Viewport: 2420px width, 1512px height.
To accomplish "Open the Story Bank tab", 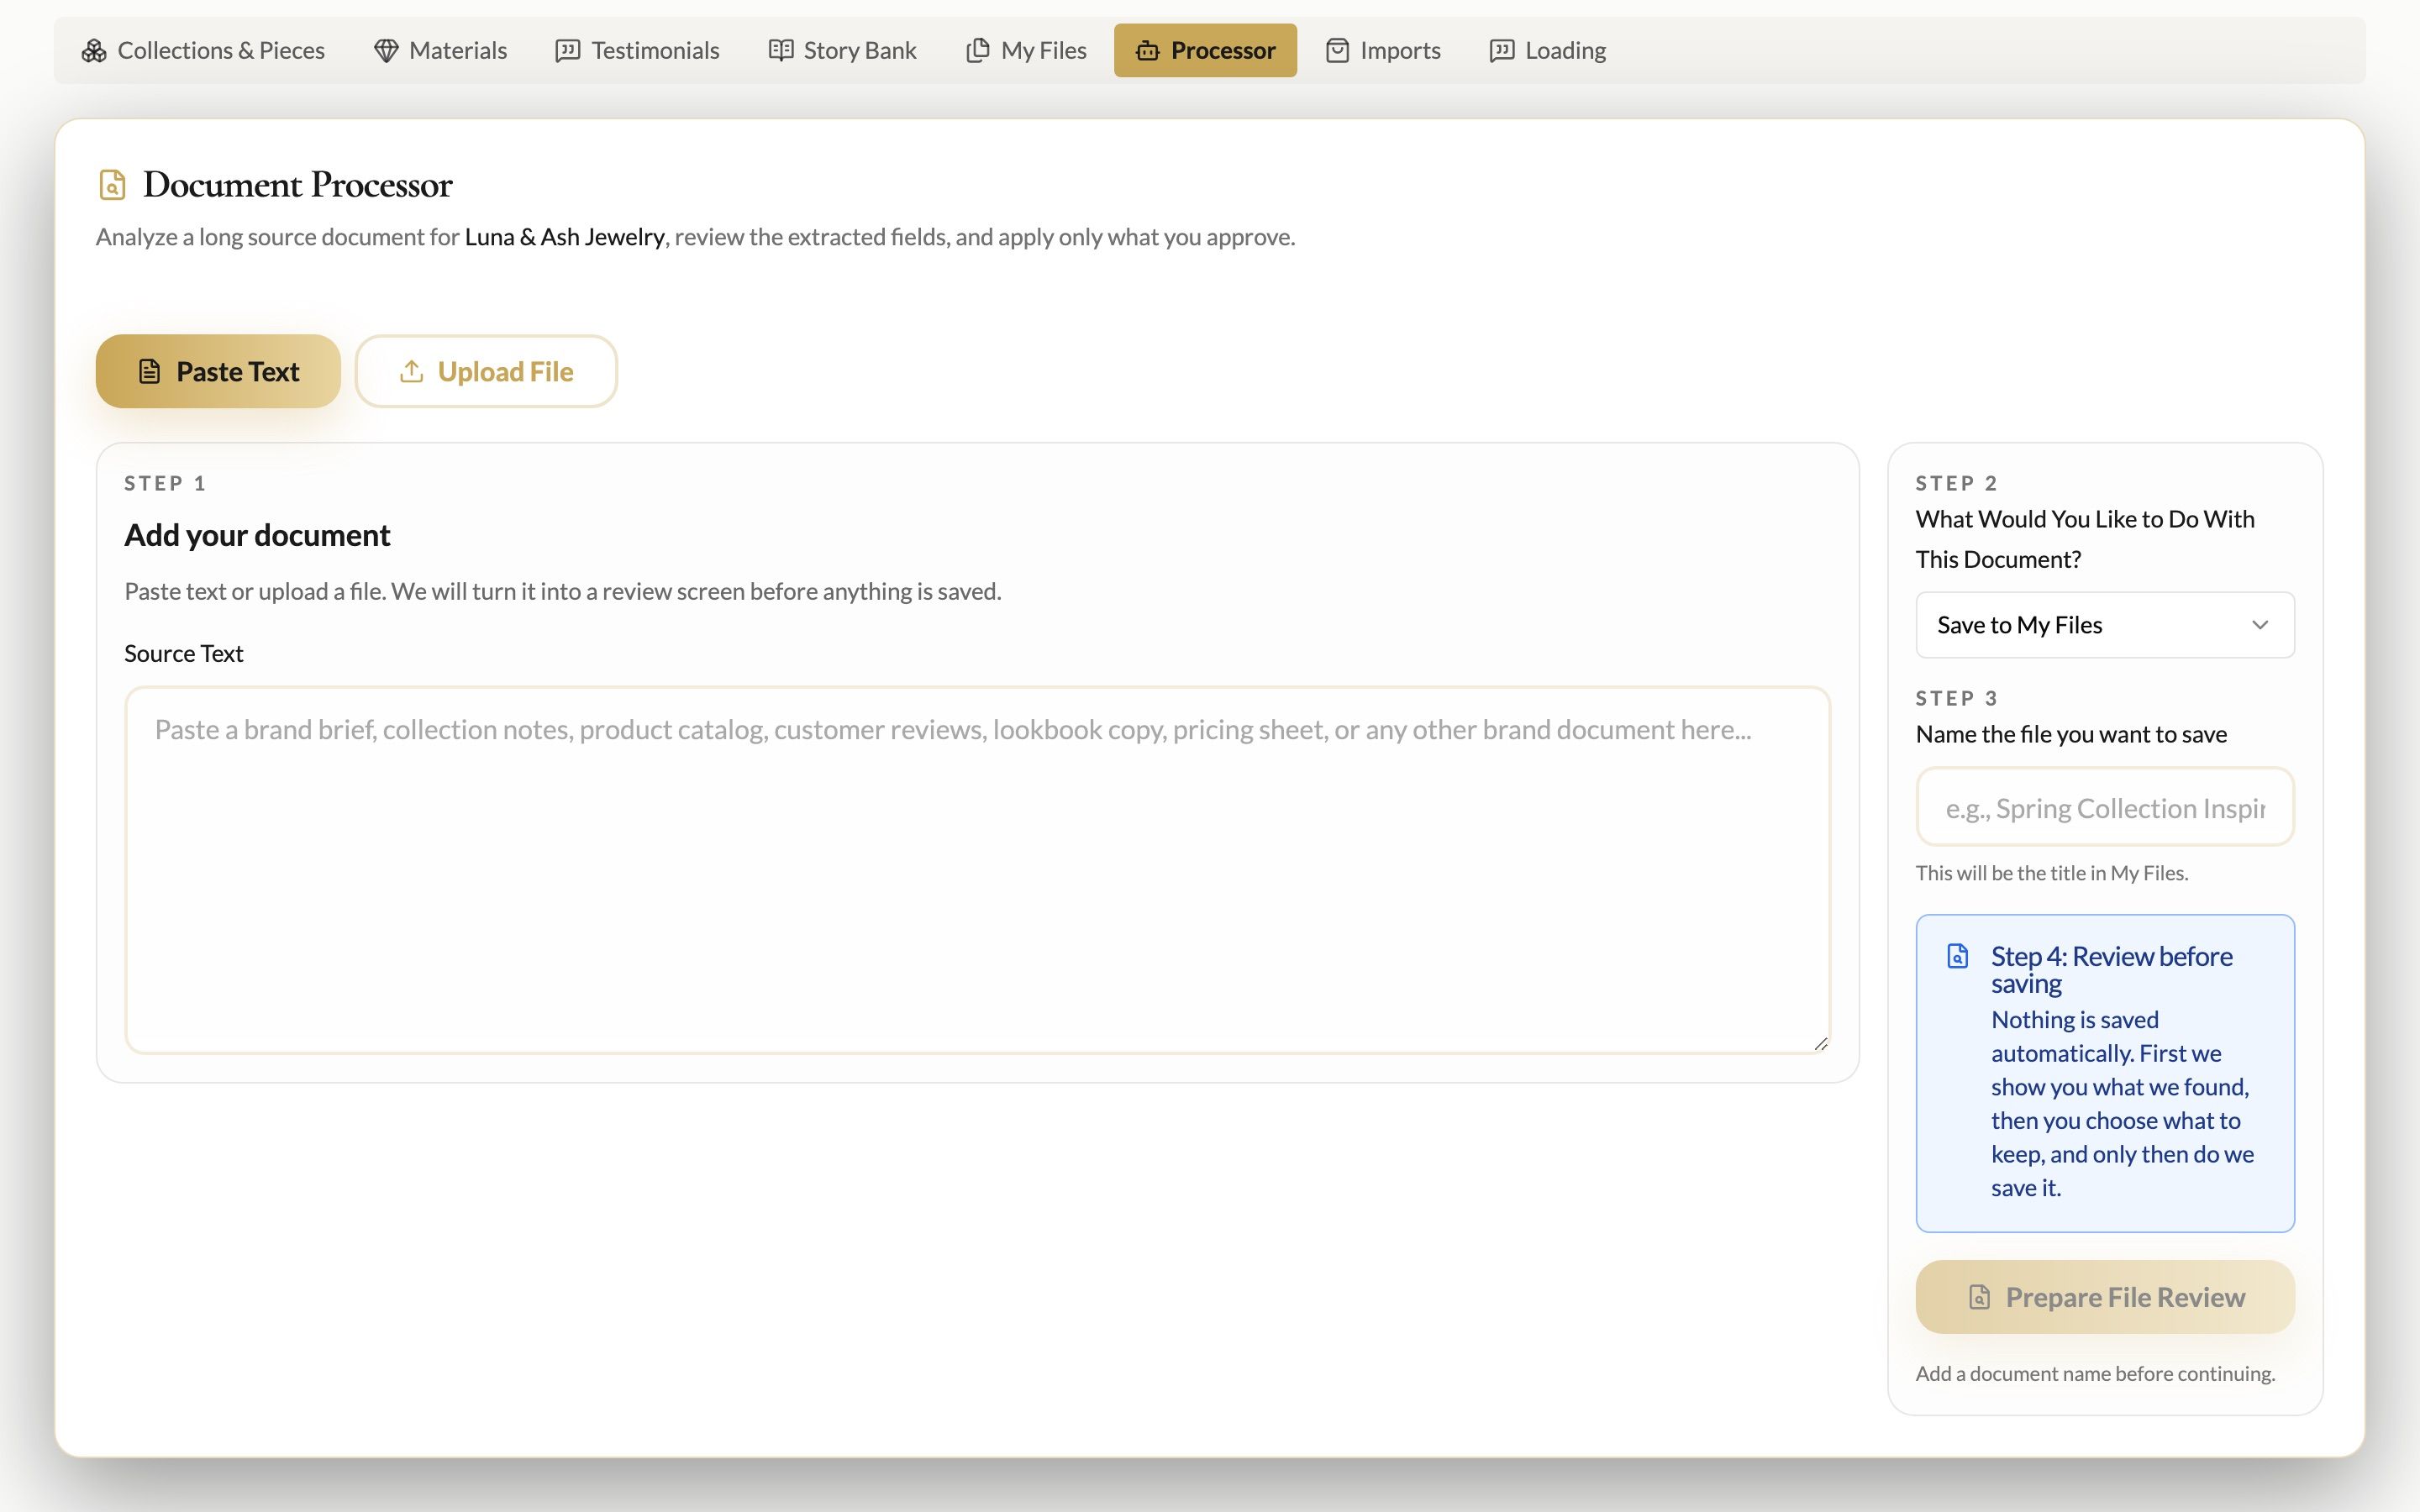I will click(842, 50).
